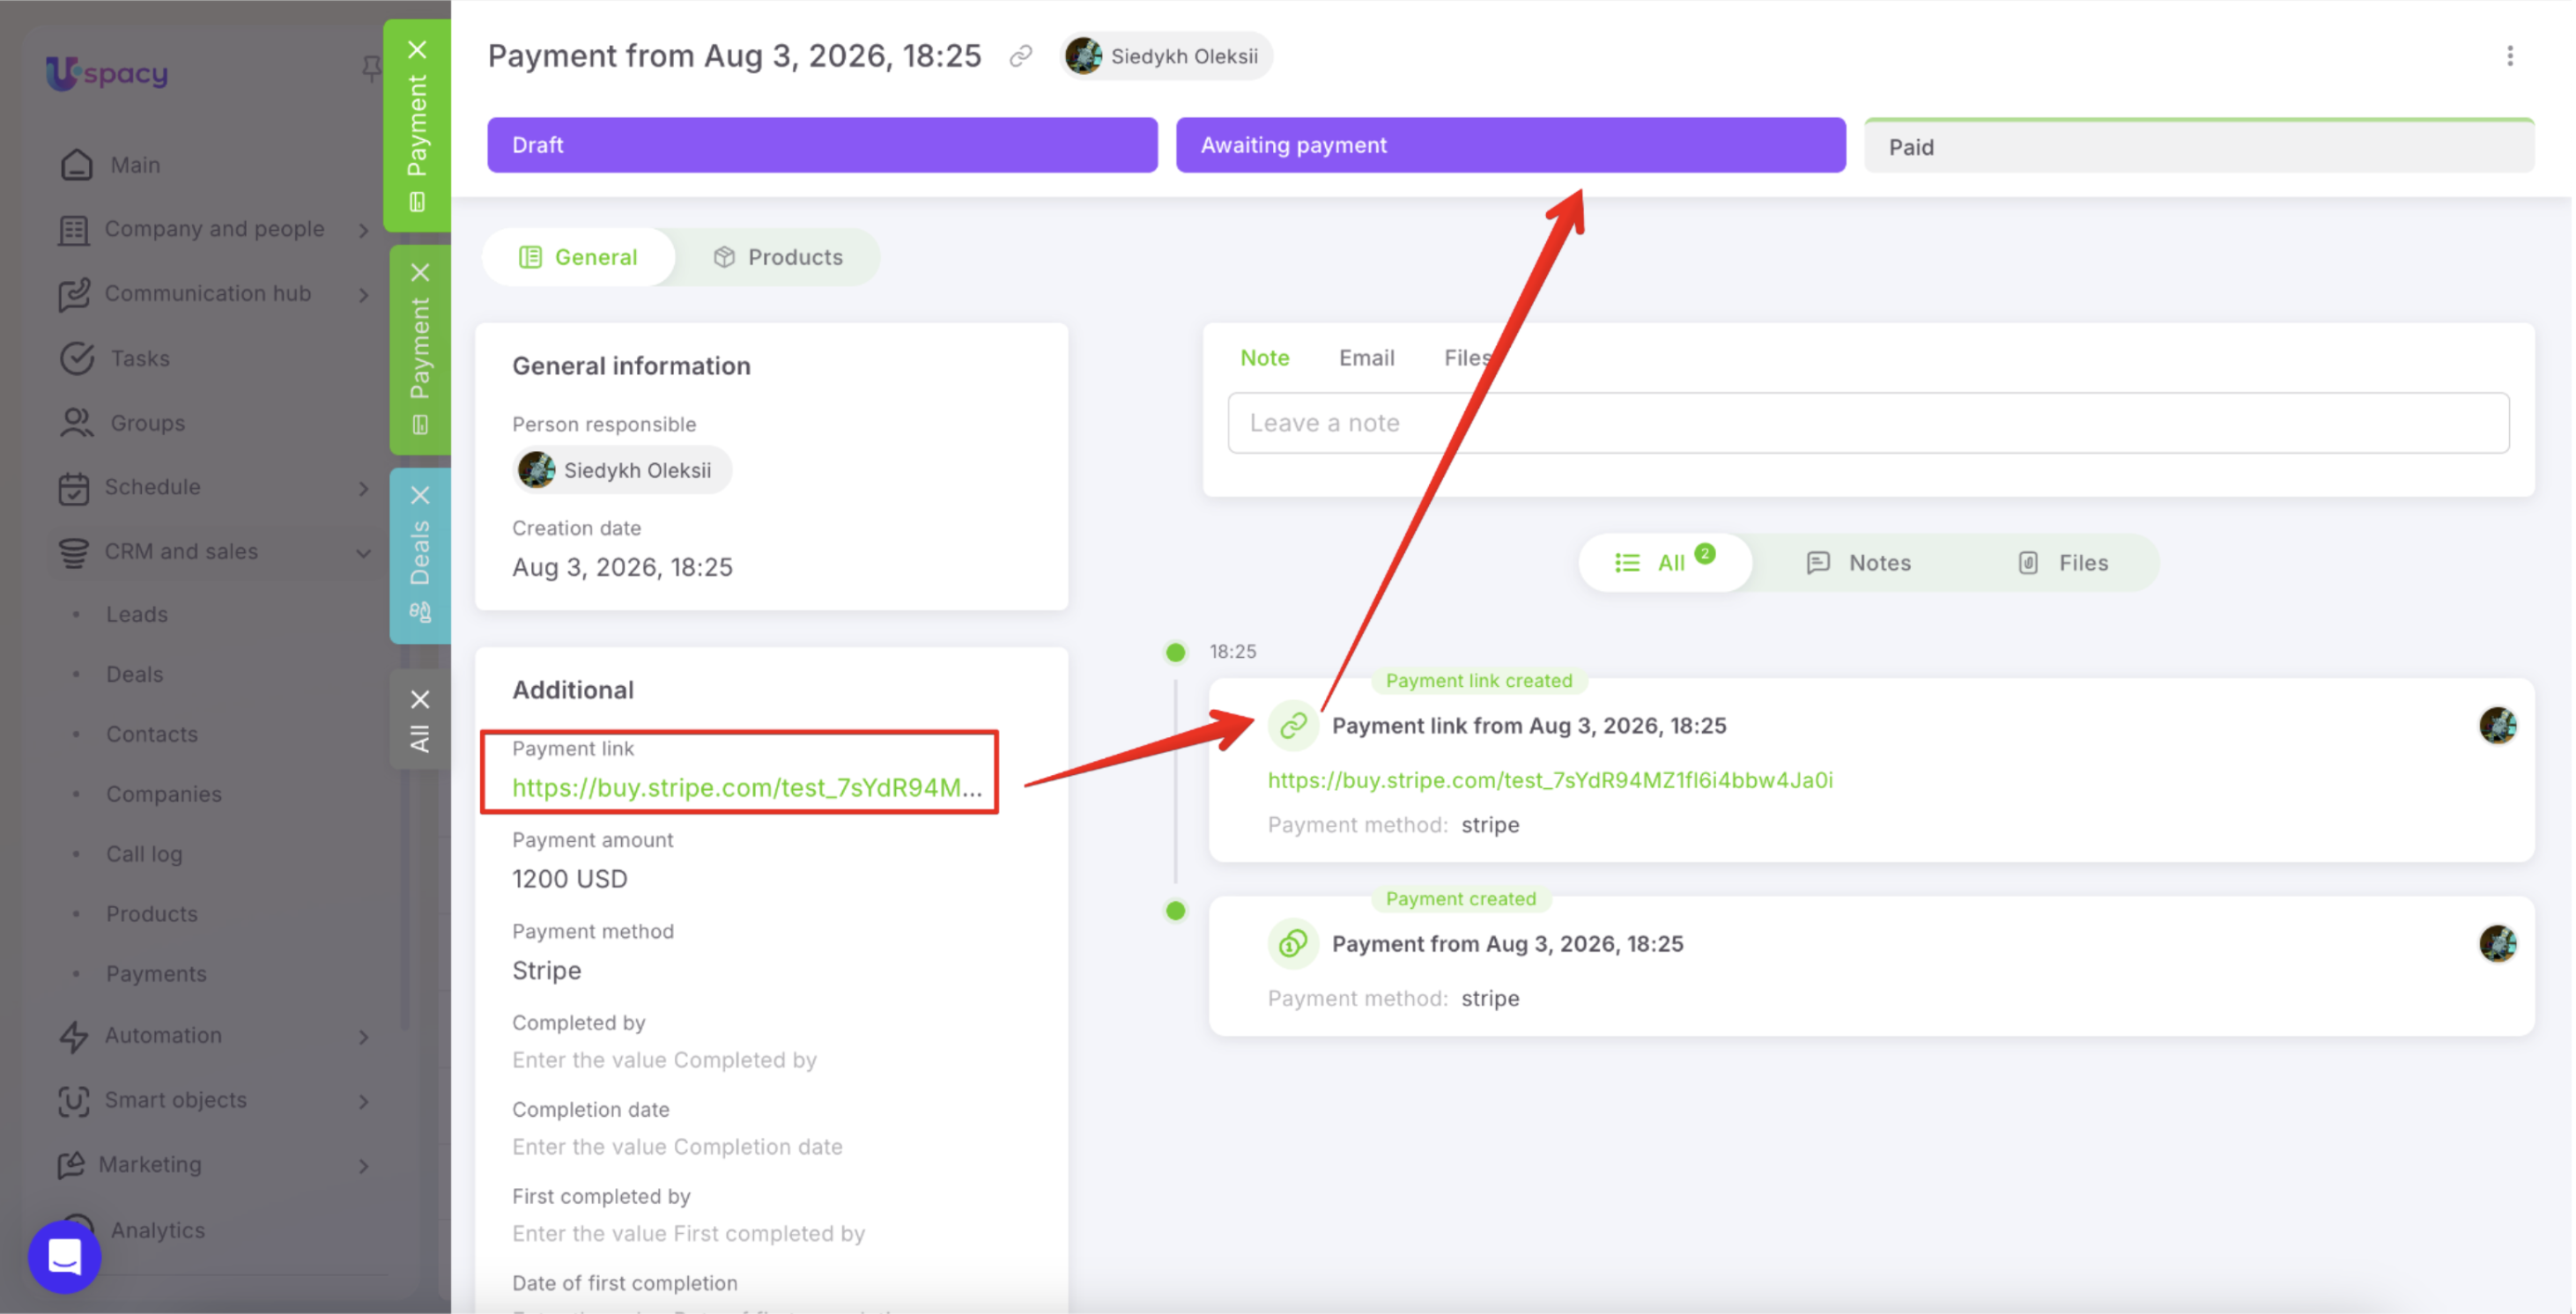The height and width of the screenshot is (1314, 2576).
Task: Open Leads under CRM and sales
Action: coord(137,614)
